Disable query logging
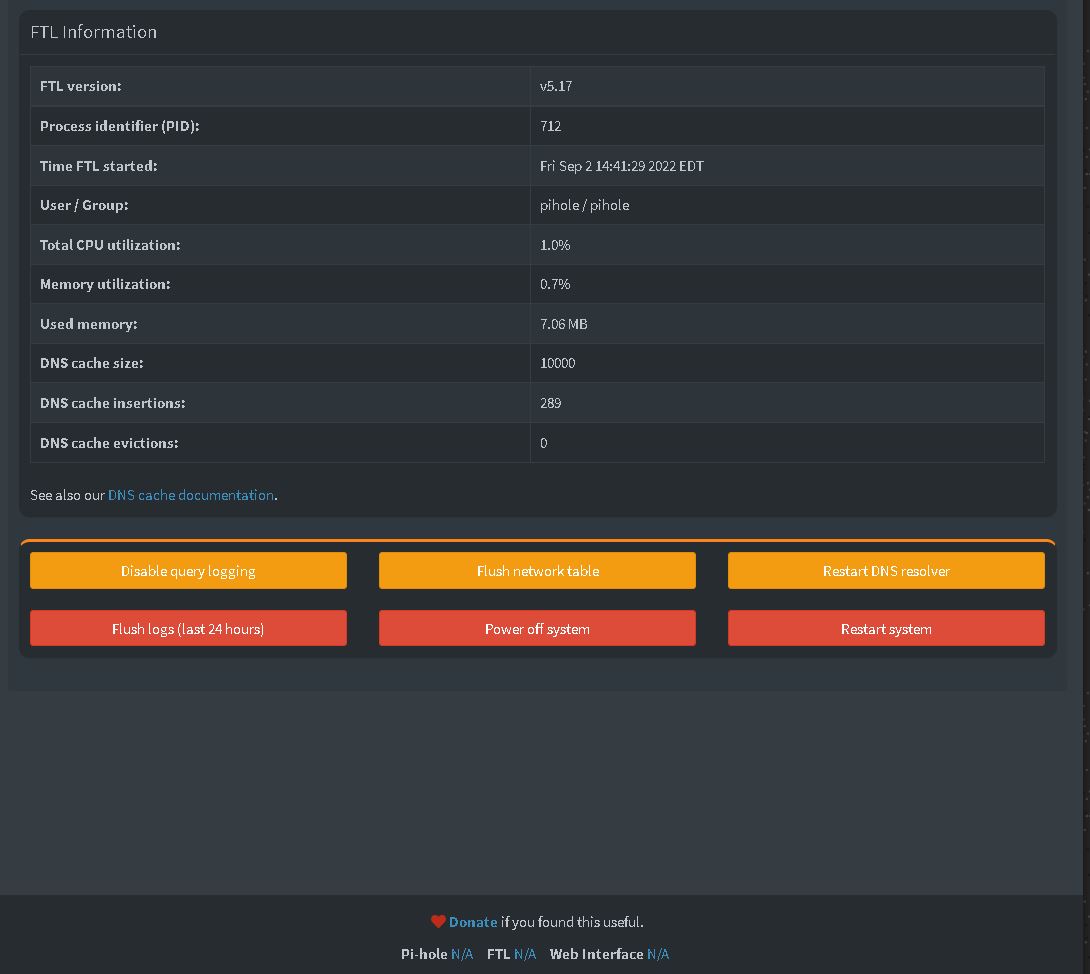The height and width of the screenshot is (974, 1090). pyautogui.click(x=188, y=570)
